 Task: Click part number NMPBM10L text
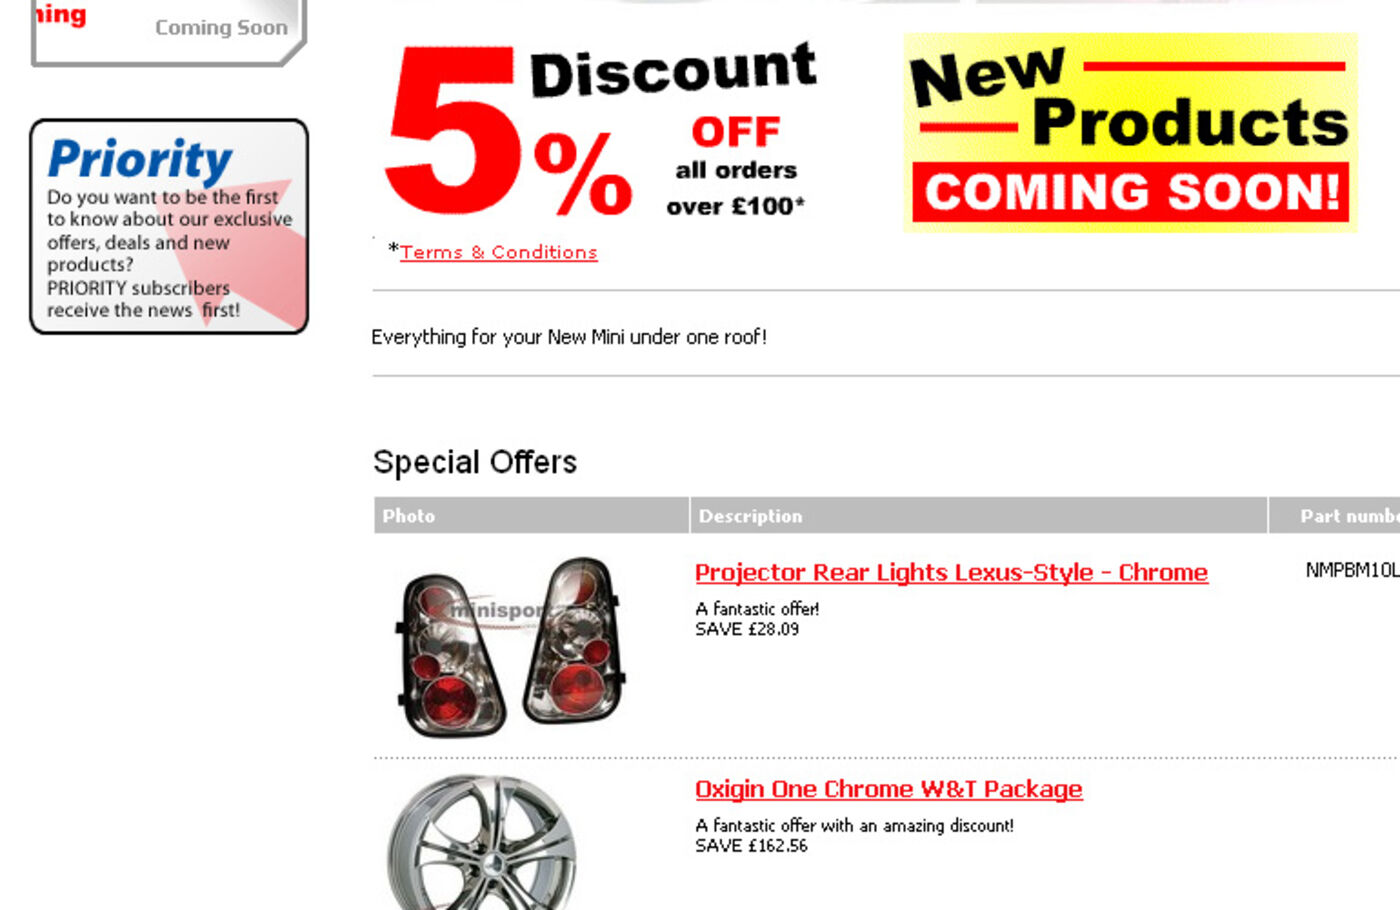coord(1352,570)
